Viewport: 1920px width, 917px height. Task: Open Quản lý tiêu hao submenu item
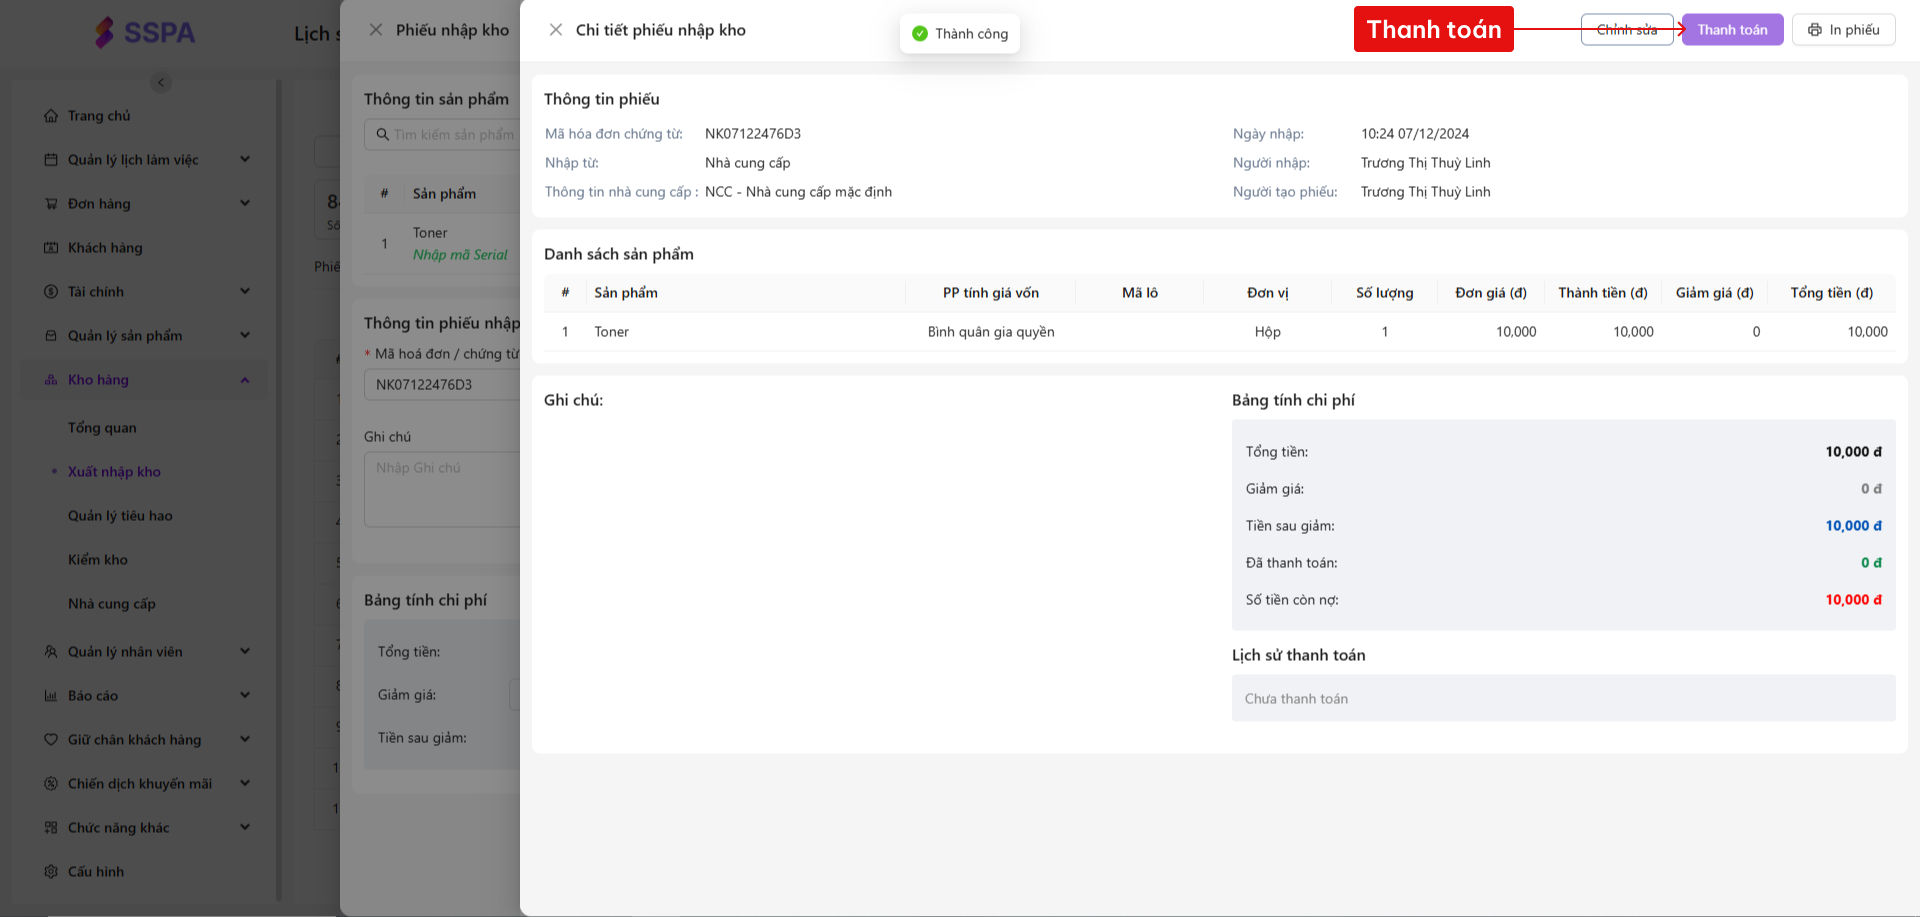120,516
